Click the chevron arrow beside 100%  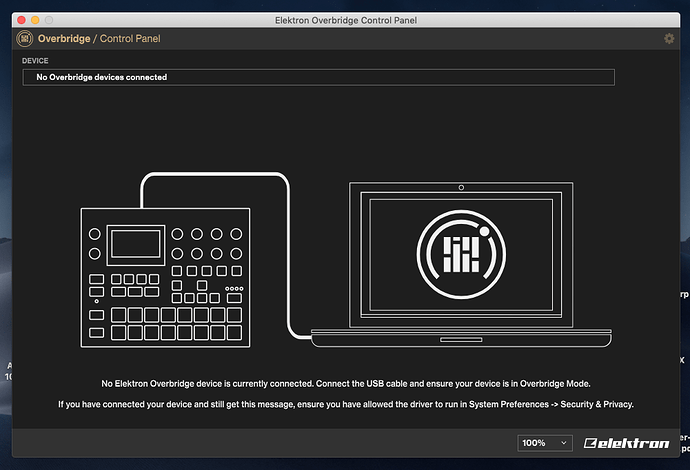click(x=563, y=442)
